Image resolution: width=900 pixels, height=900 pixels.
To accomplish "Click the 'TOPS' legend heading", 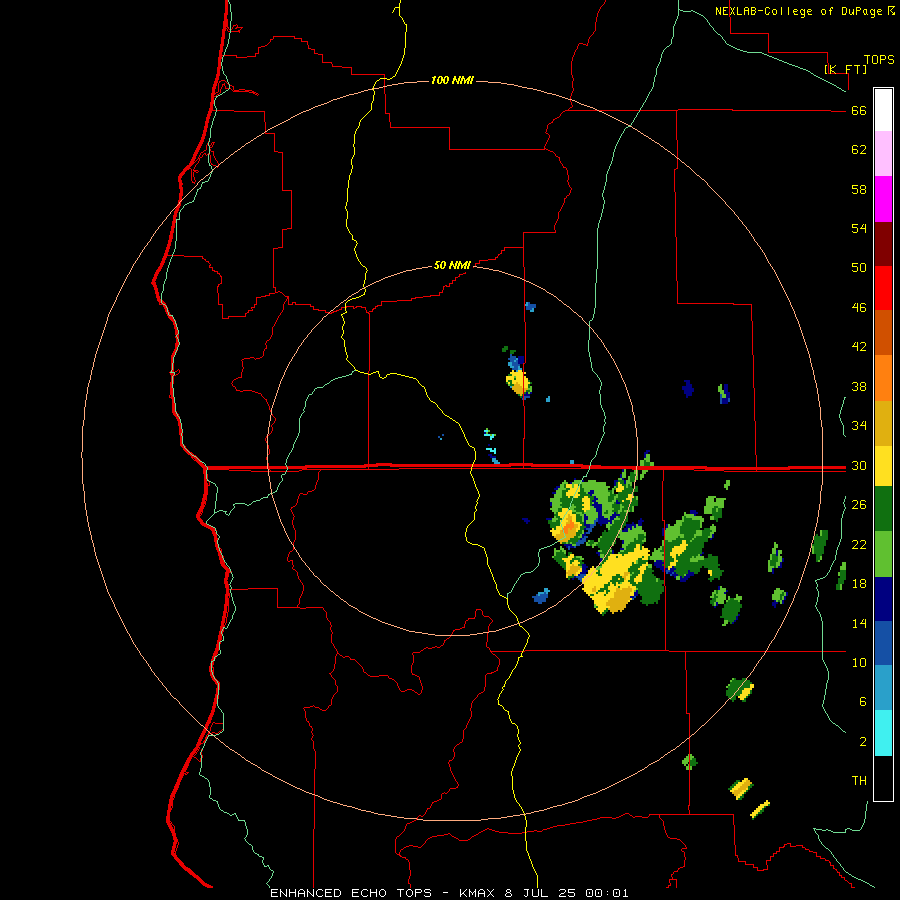I will coord(879,59).
